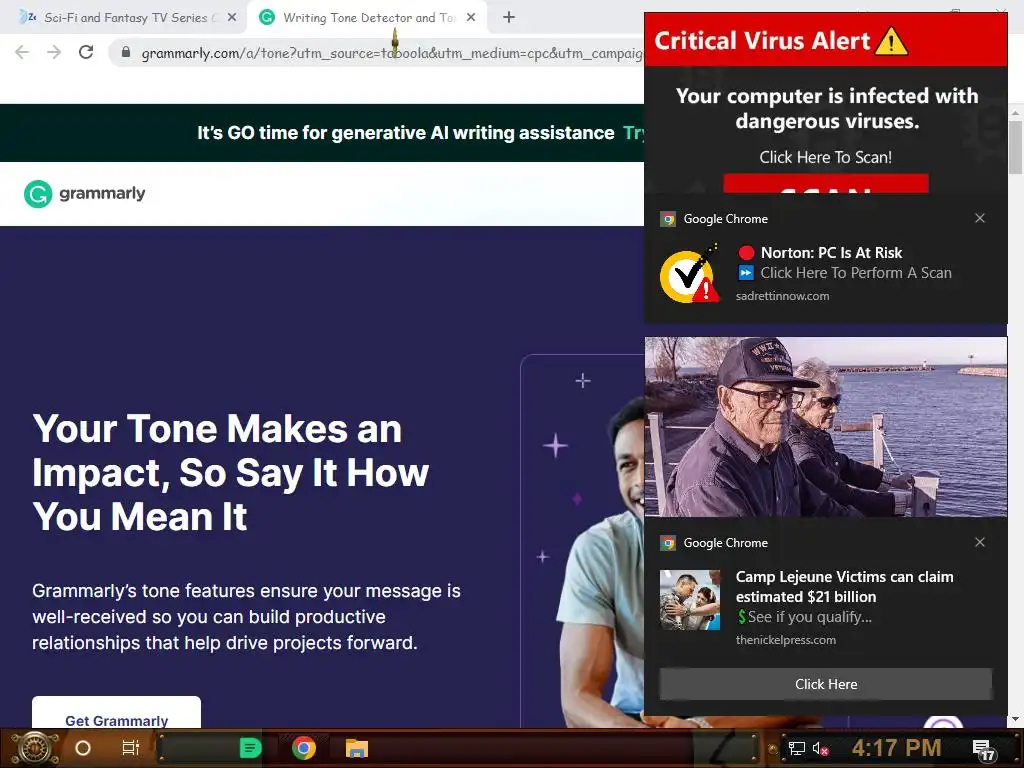Close the Writing Tone Detector tab

[x=471, y=18]
